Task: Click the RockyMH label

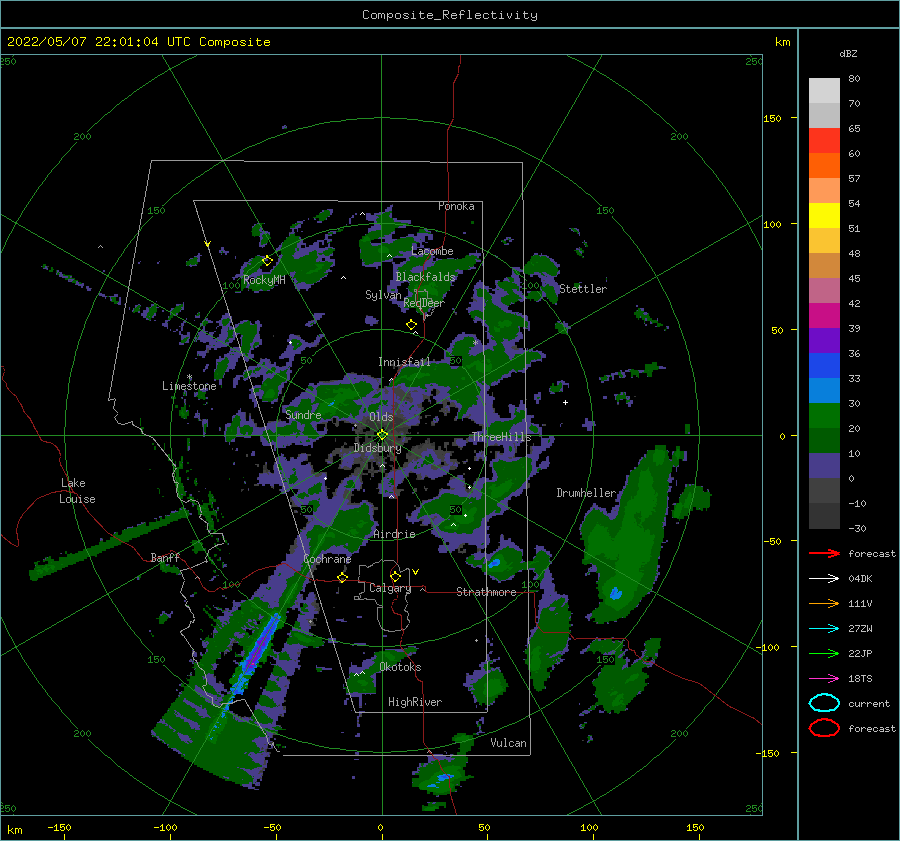Action: [x=264, y=280]
